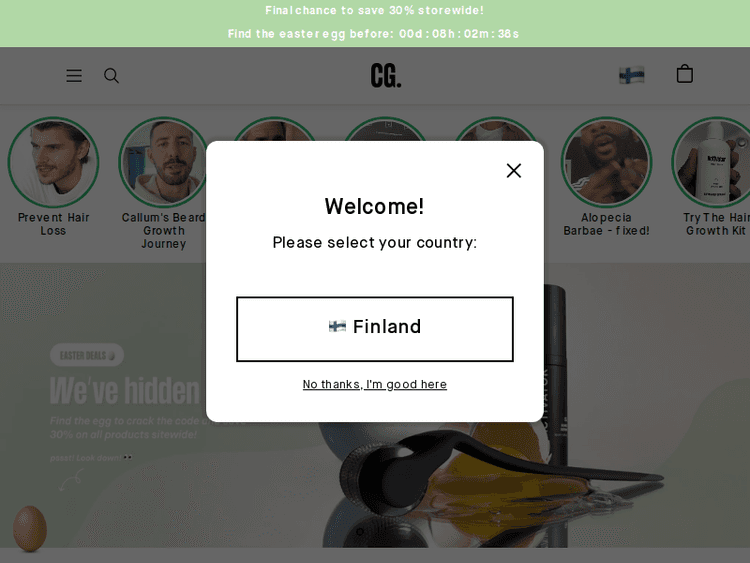This screenshot has width=750, height=563.
Task: Open the Prevent Hair Loss story
Action: (x=53, y=163)
